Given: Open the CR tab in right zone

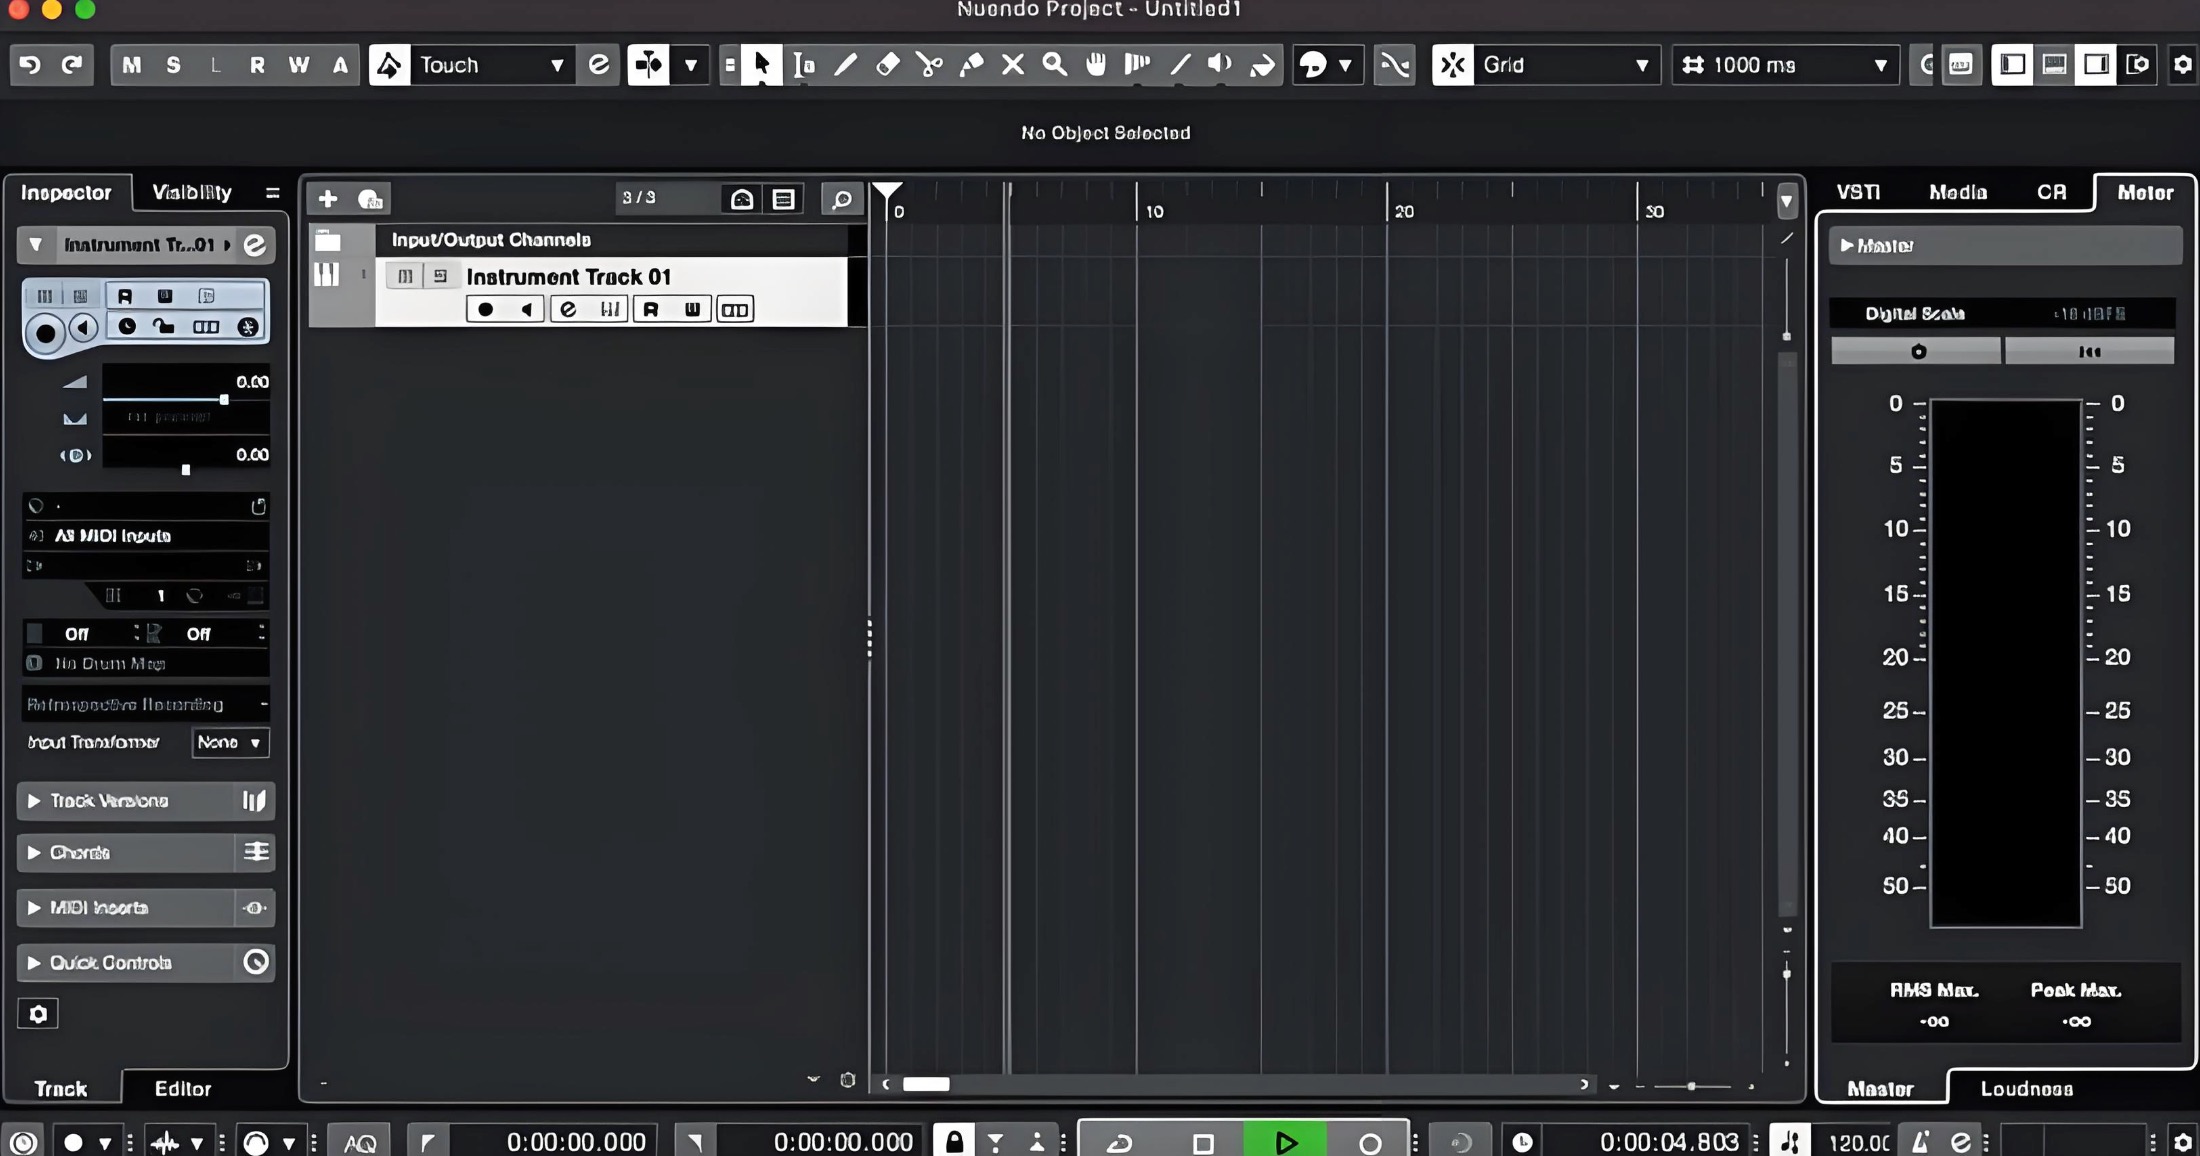Looking at the screenshot, I should (2051, 192).
